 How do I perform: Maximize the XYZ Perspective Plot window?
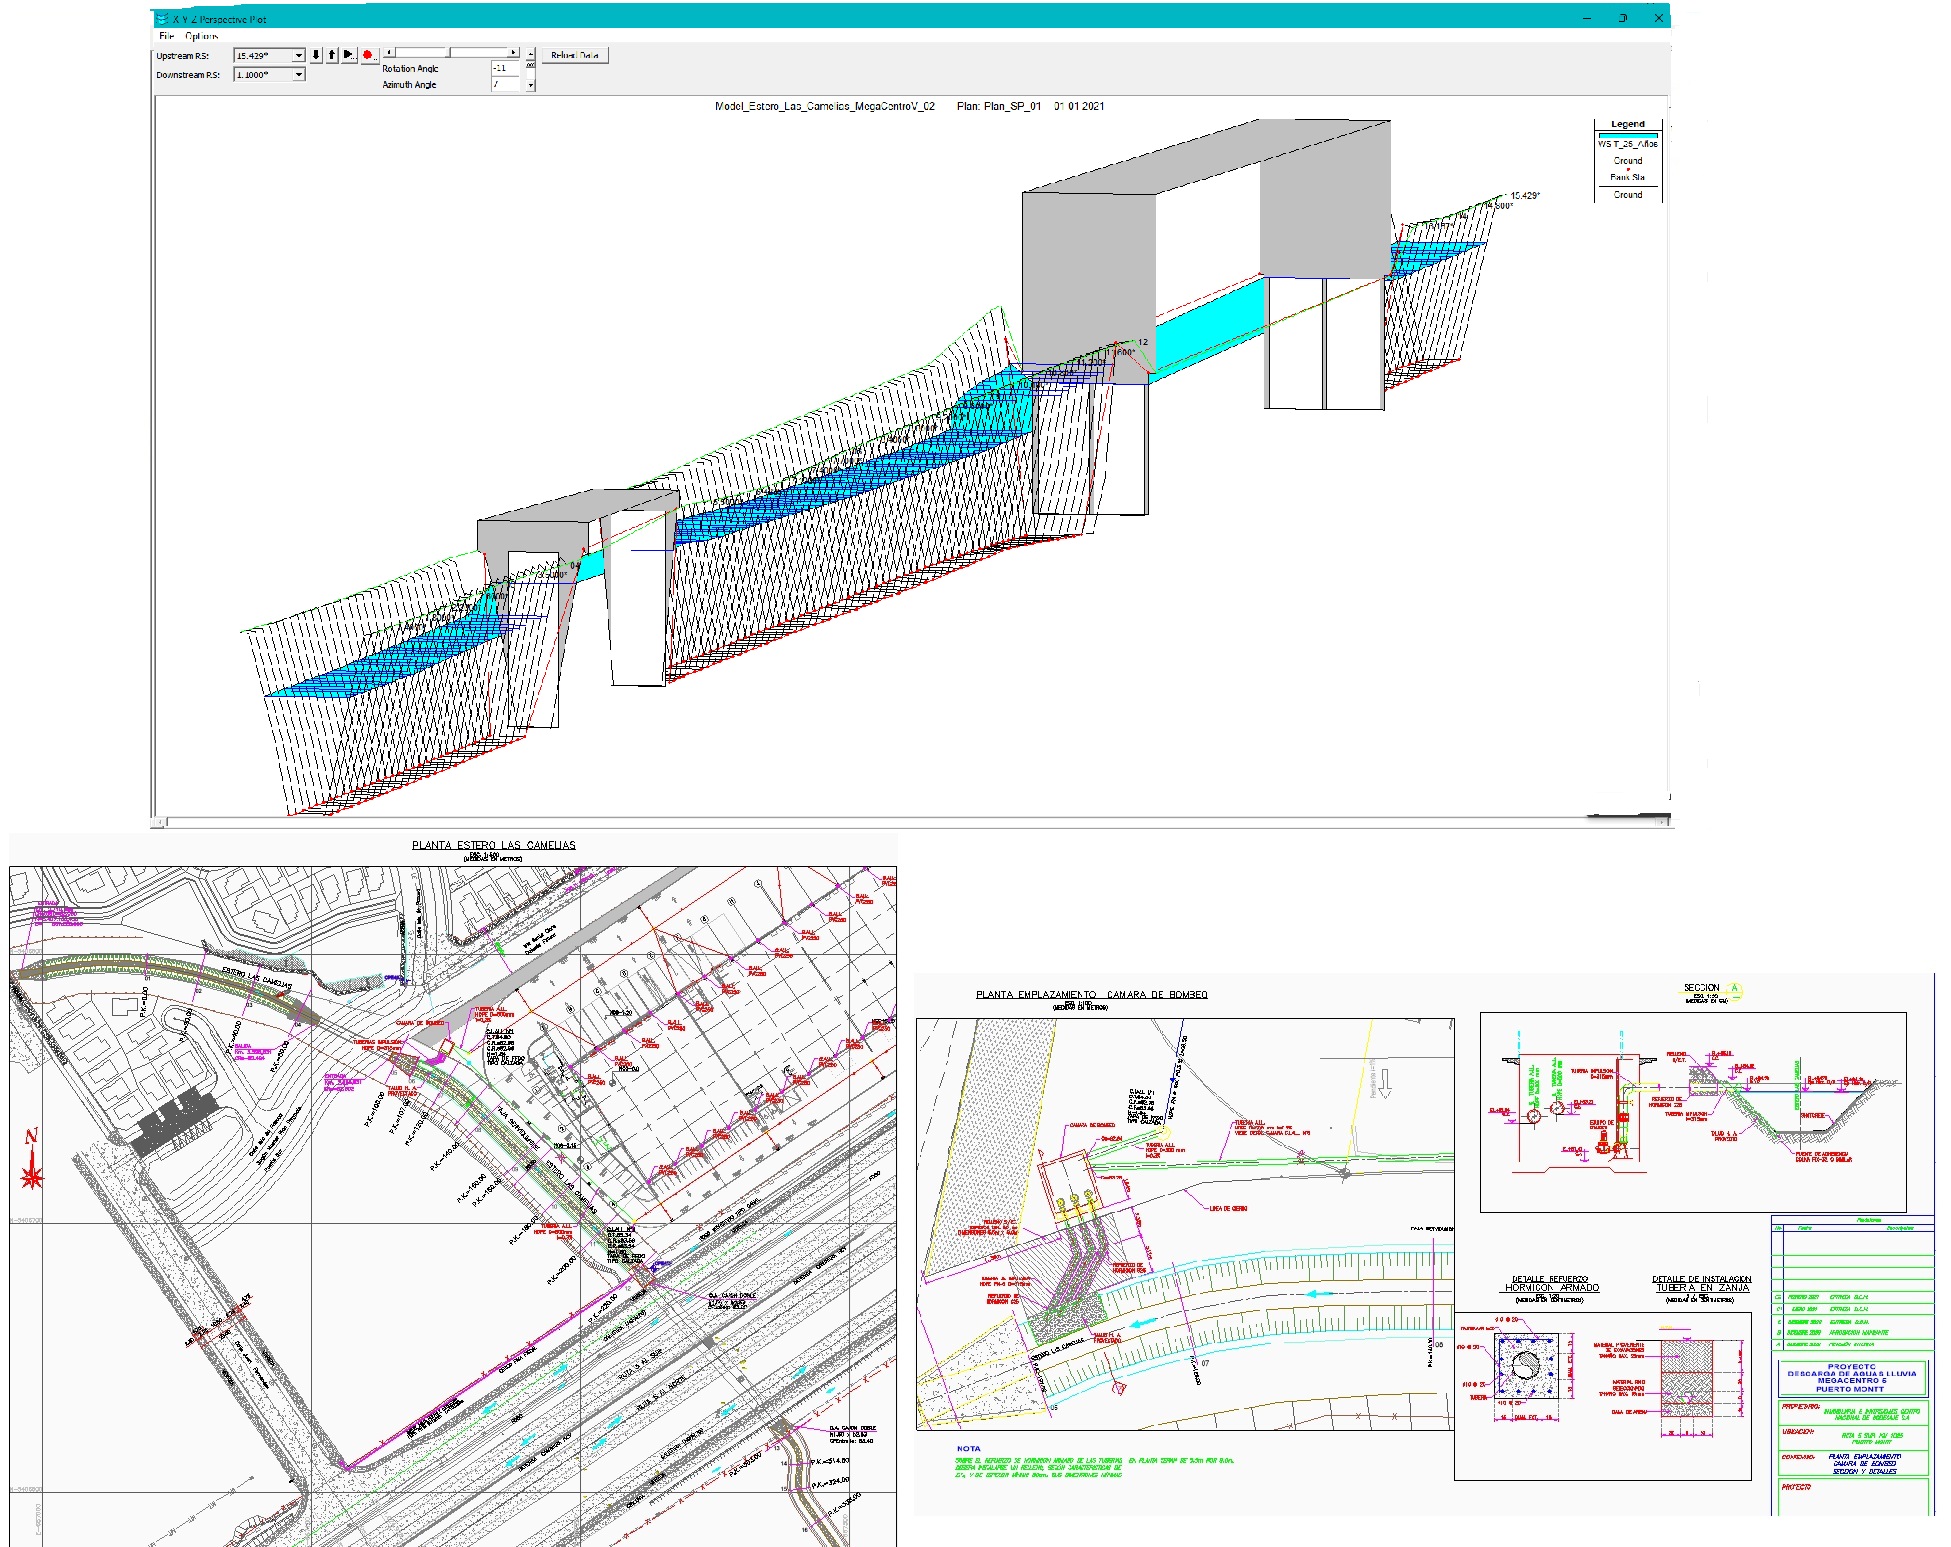[x=1623, y=18]
